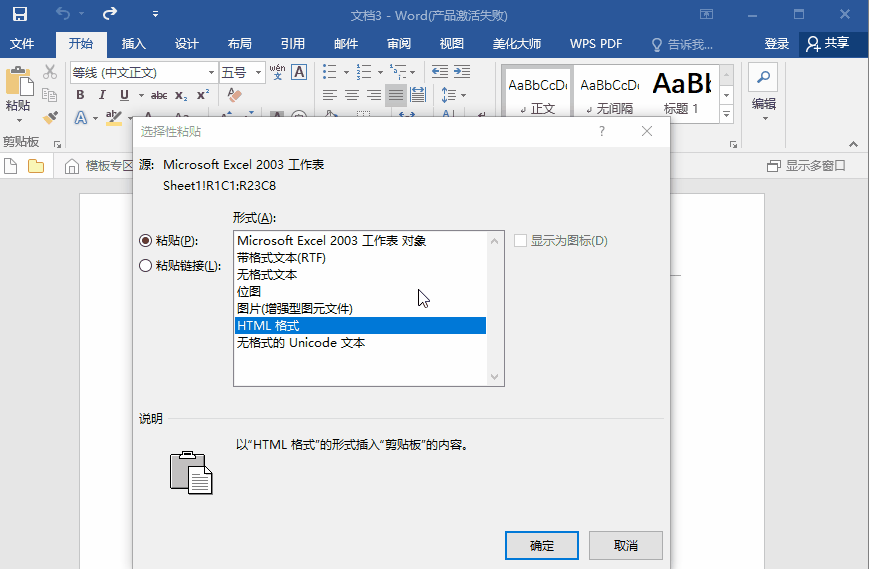Click the 取消 Cancel button

tap(626, 546)
